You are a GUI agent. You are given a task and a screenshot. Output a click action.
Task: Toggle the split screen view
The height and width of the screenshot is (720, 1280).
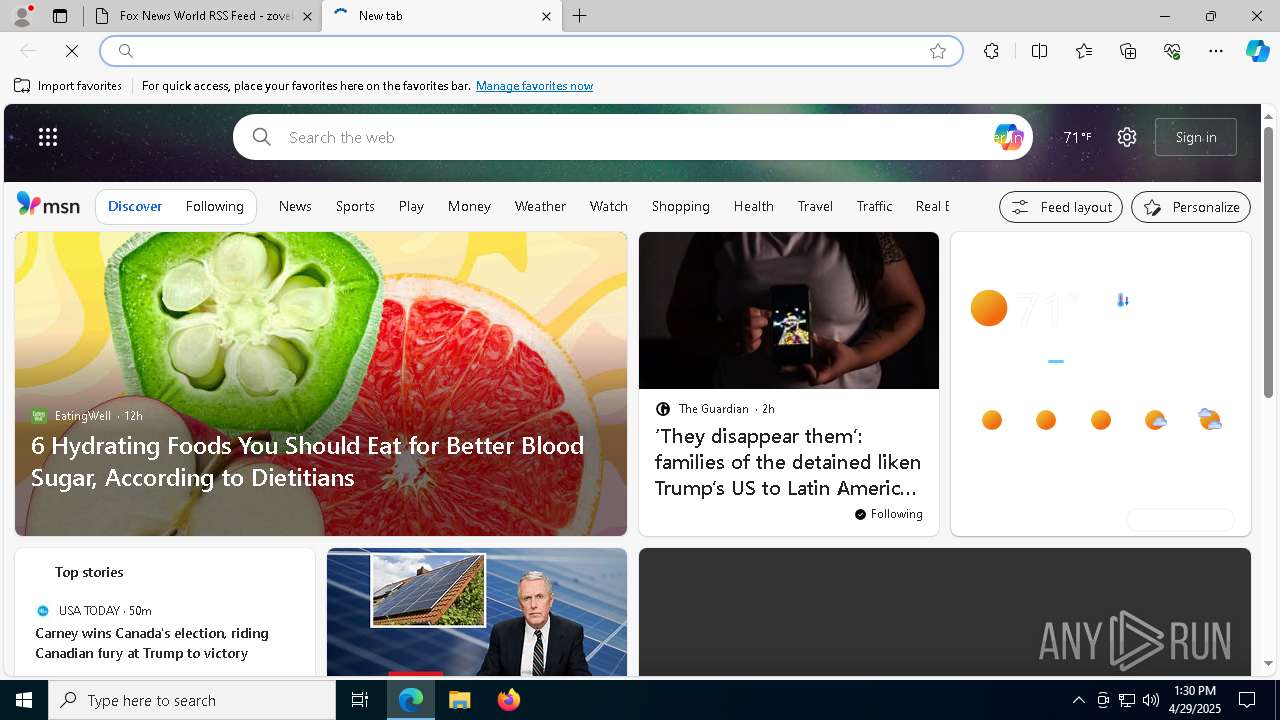pyautogui.click(x=1039, y=51)
